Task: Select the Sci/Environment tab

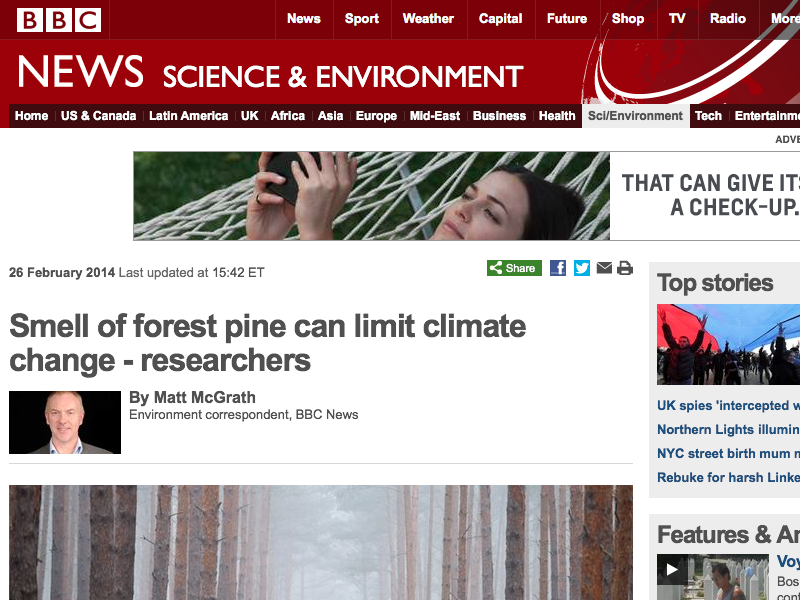Action: coord(635,116)
